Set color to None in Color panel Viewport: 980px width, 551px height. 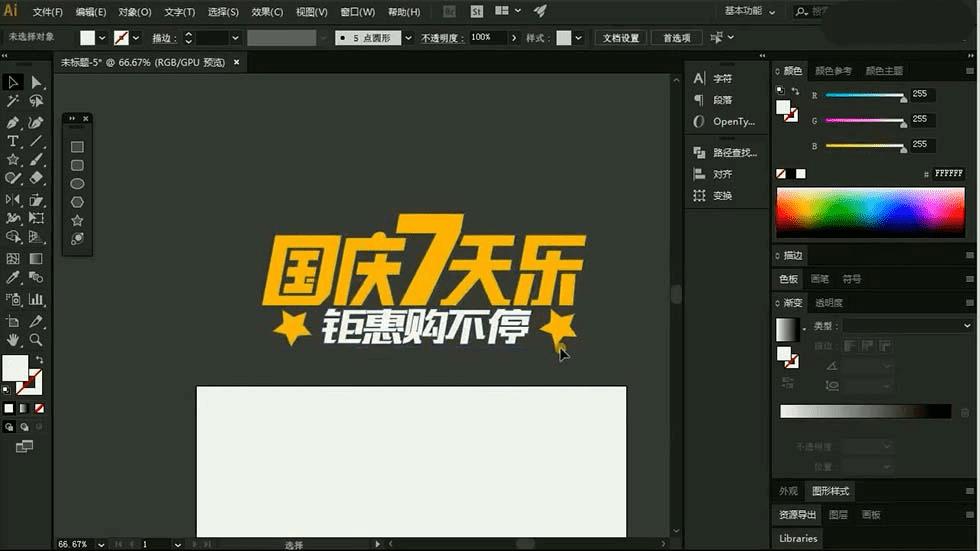point(782,174)
